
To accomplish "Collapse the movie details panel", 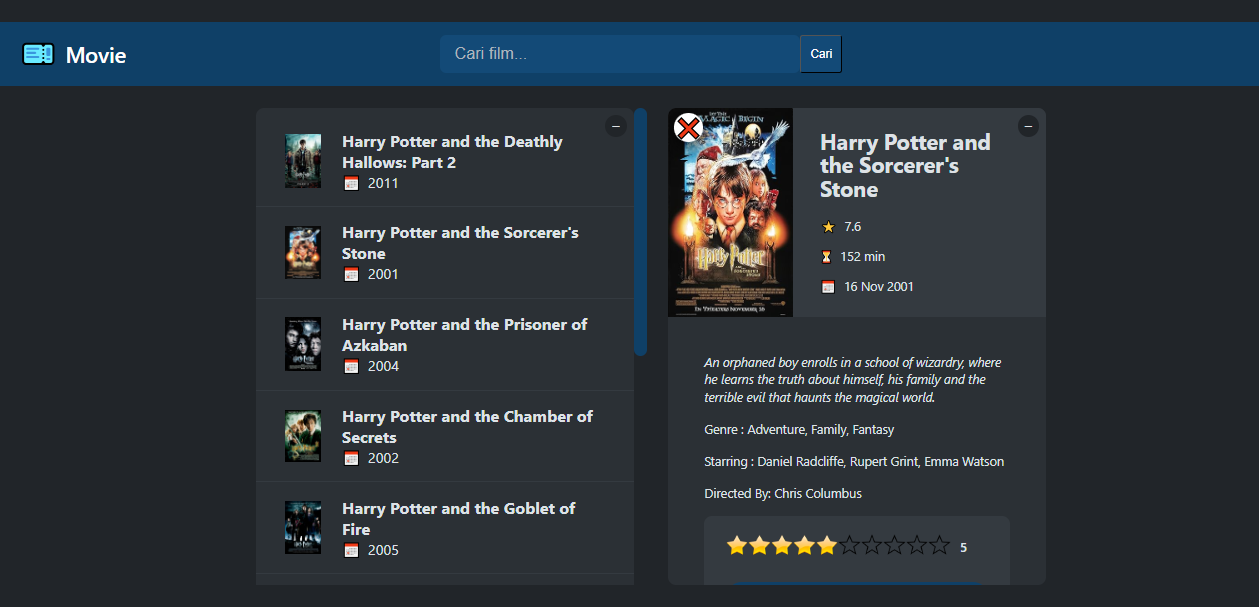I will tap(1028, 126).
